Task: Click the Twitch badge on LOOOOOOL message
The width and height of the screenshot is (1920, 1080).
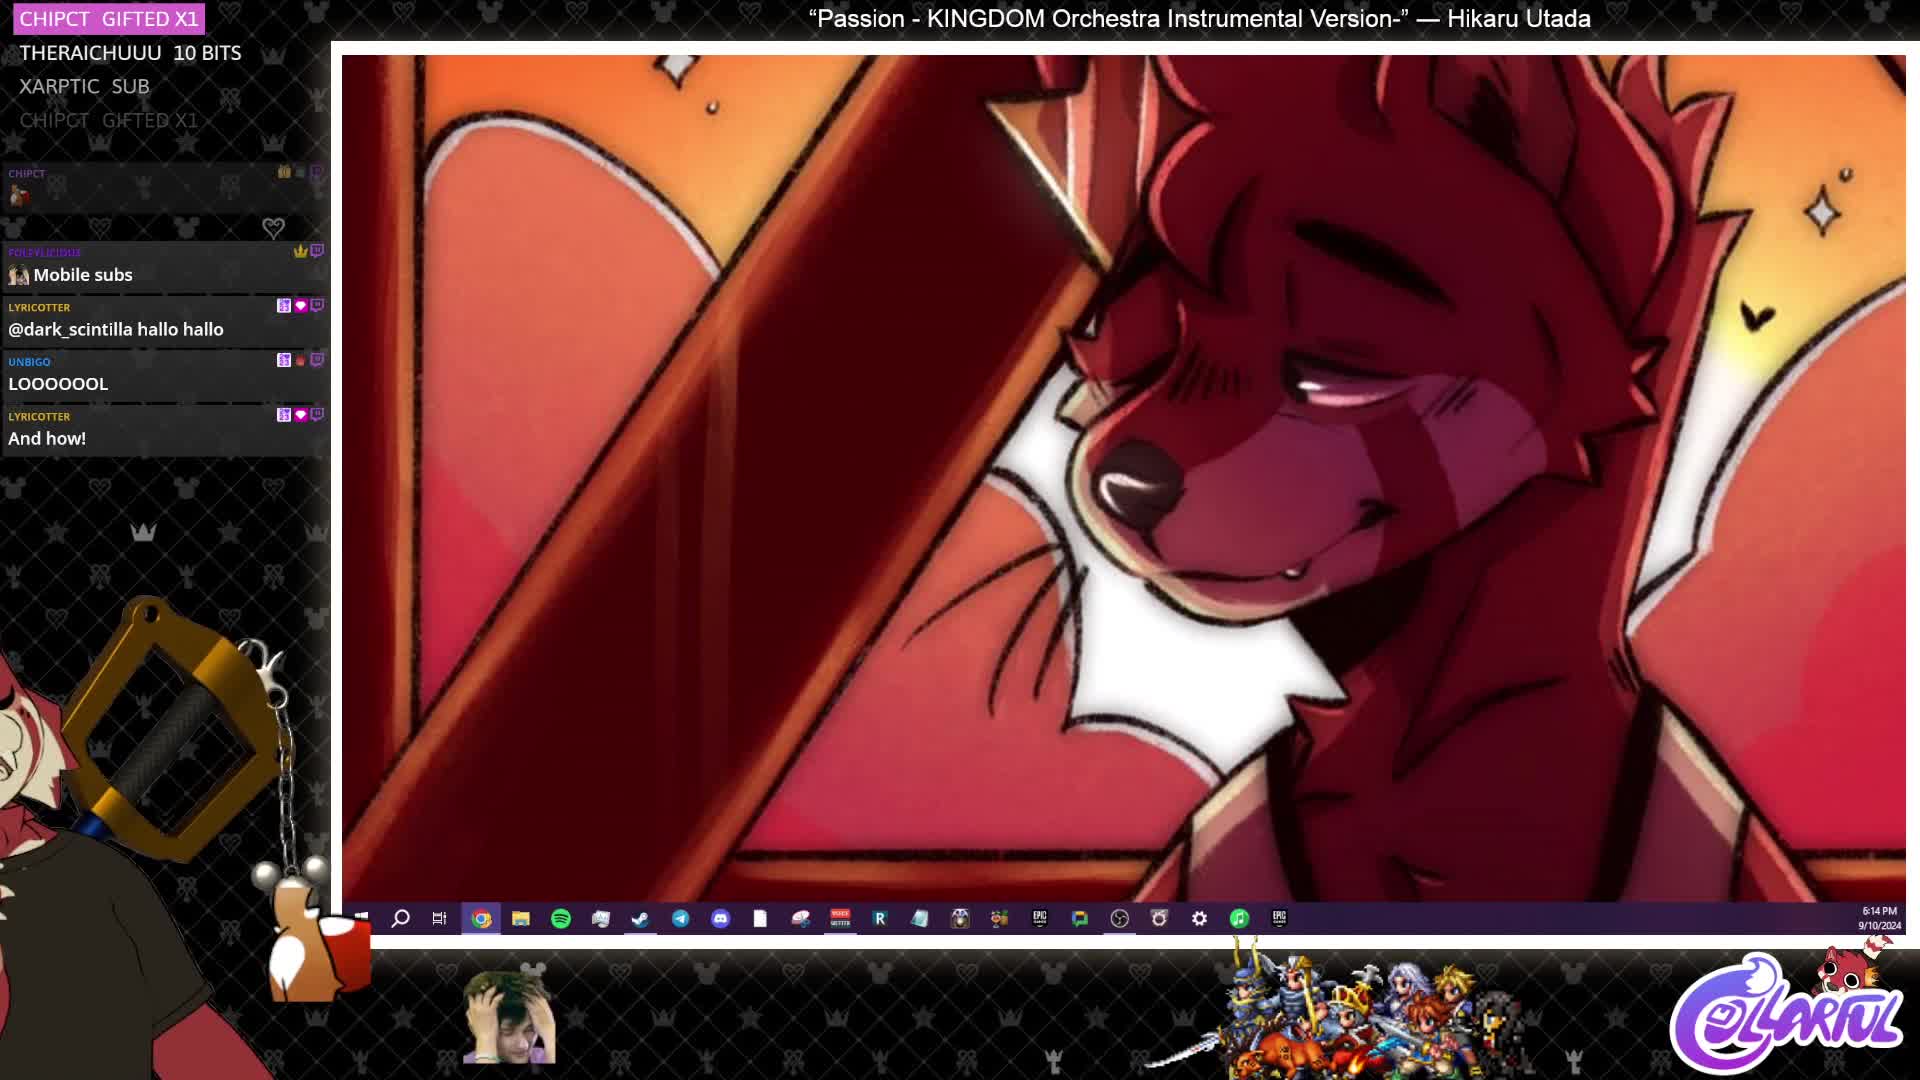Action: coord(317,359)
